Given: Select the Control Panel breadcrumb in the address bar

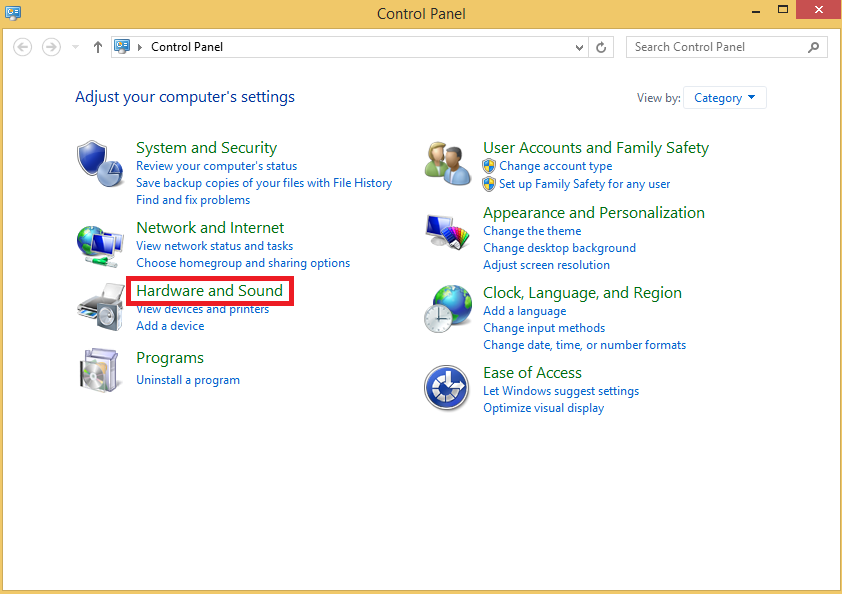Looking at the screenshot, I should tap(187, 47).
